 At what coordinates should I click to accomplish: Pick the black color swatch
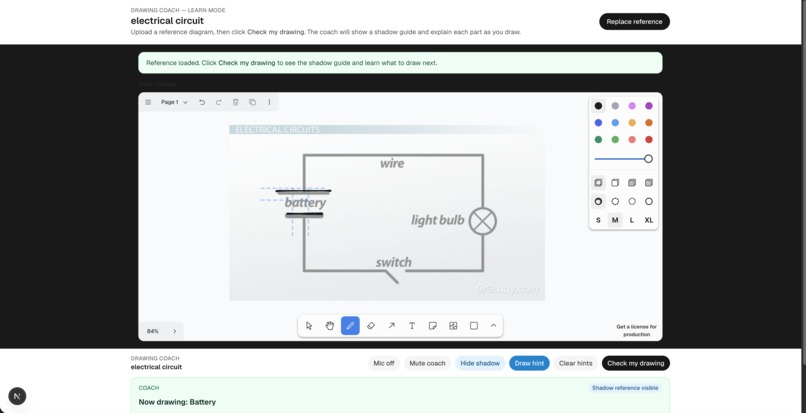(598, 106)
